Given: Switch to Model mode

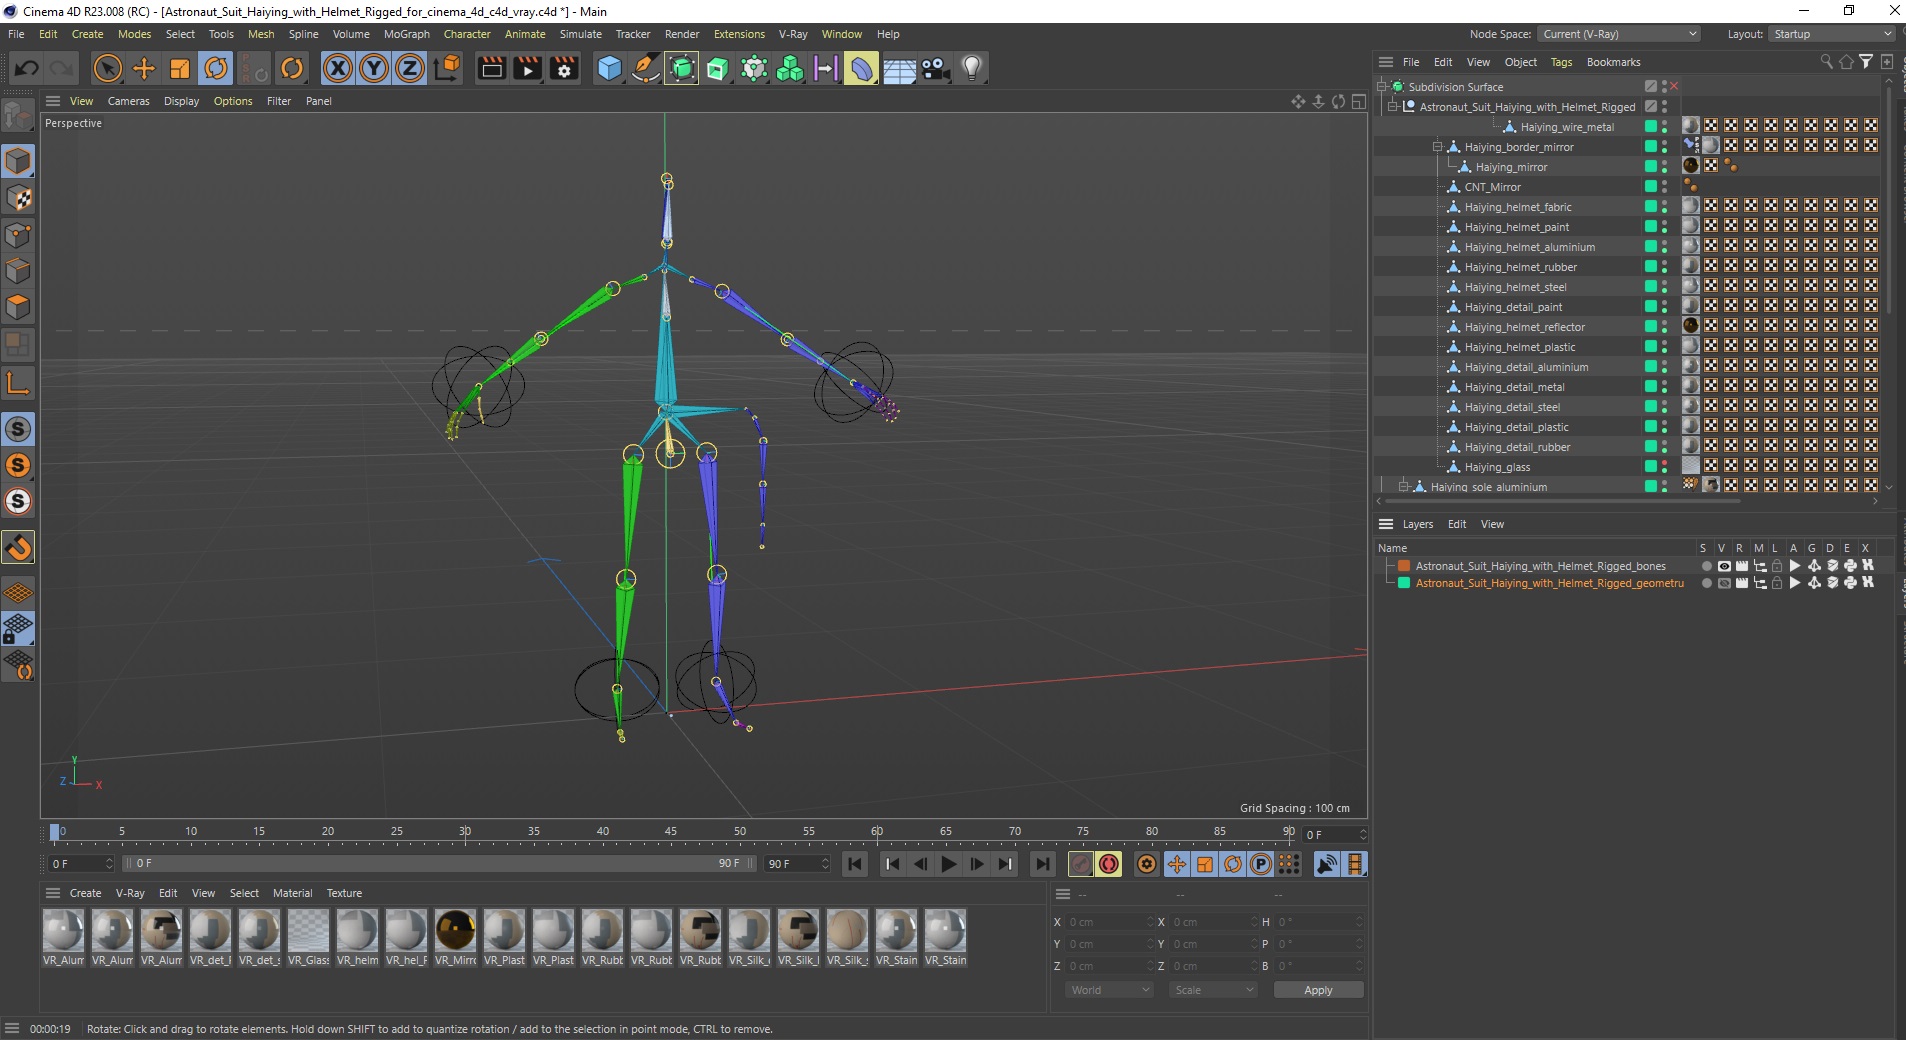Looking at the screenshot, I should click(18, 161).
